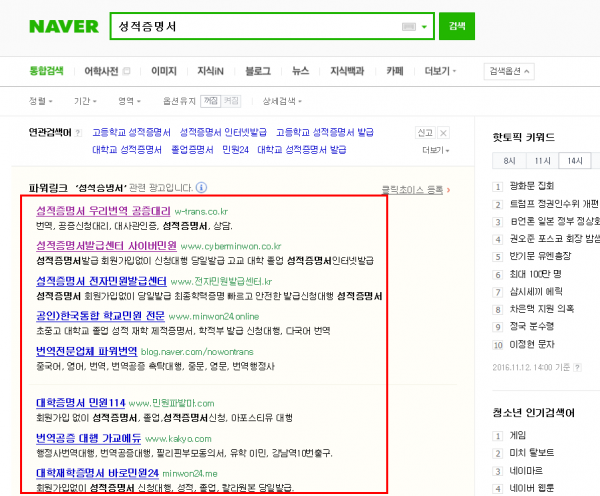Image resolution: width=600 pixels, height=496 pixels.
Task: Click the NAVER logo
Action: pos(64,26)
